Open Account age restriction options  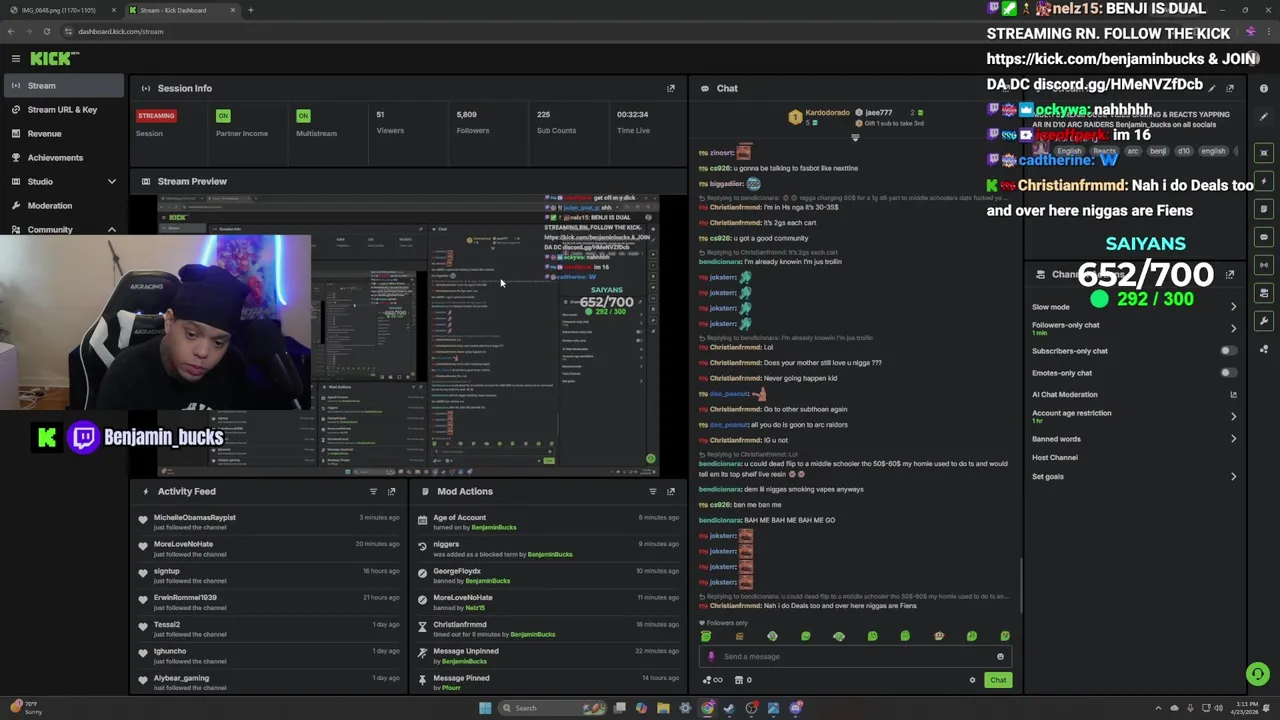pyautogui.click(x=1133, y=416)
